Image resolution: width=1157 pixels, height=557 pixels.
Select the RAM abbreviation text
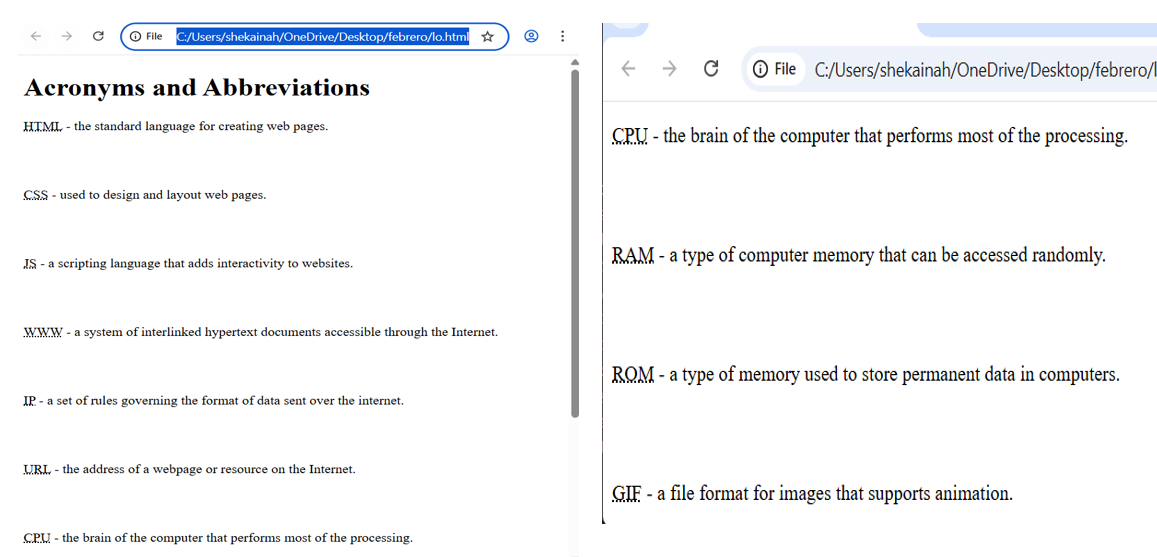pos(632,256)
